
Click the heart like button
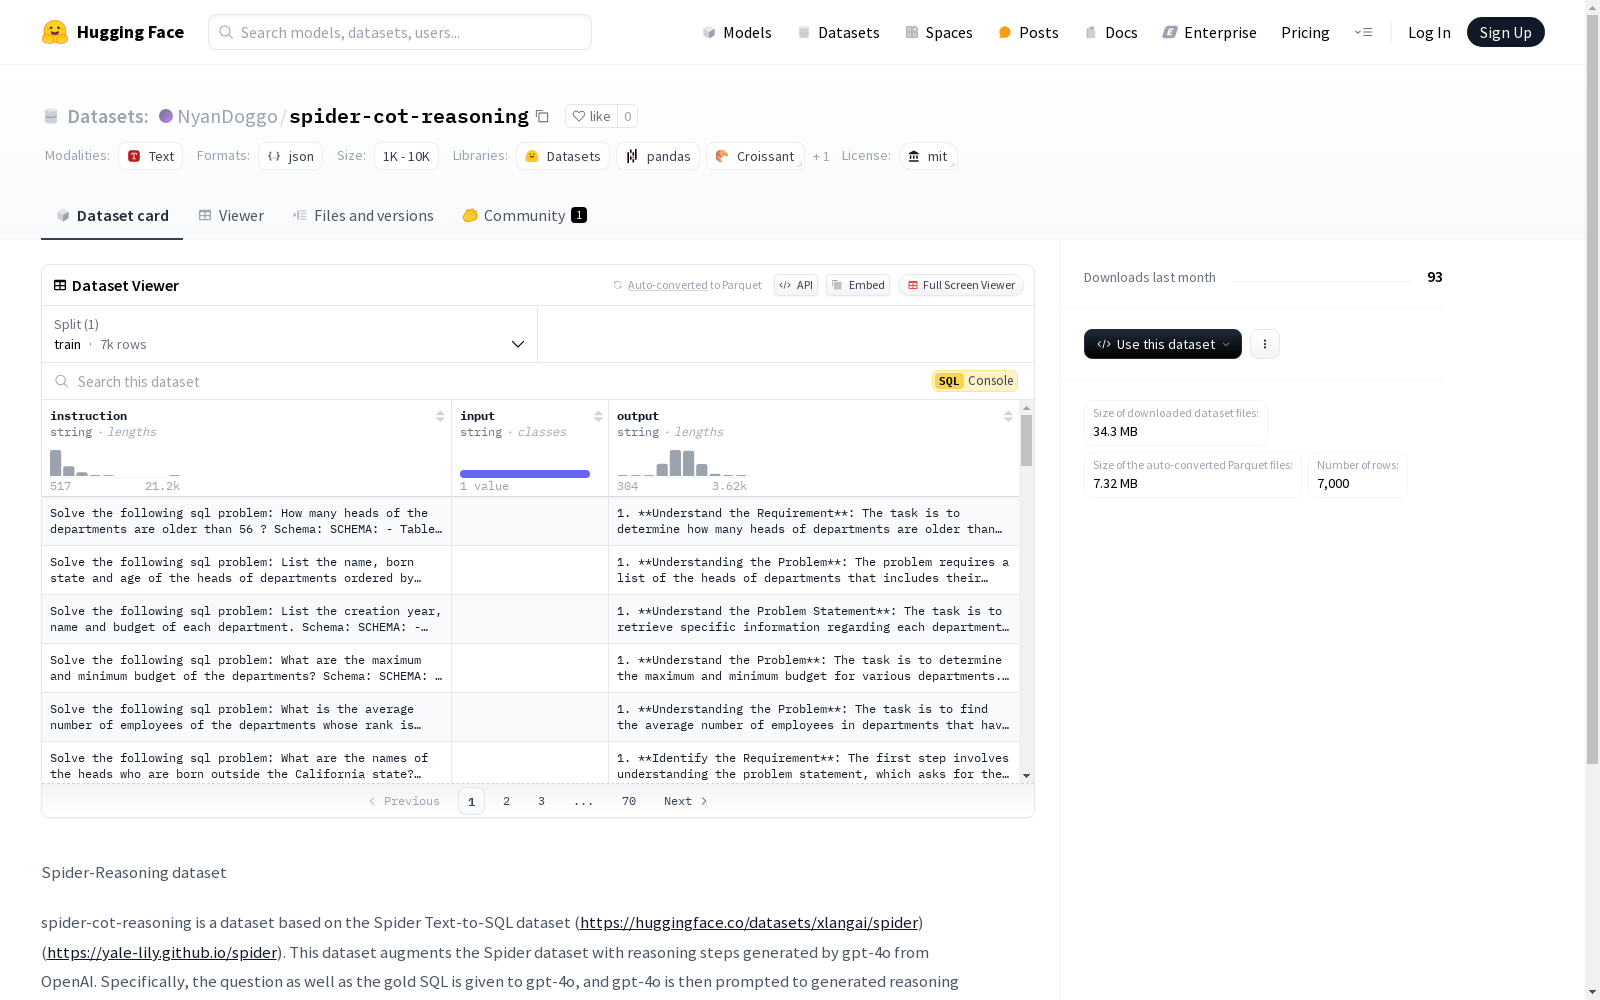(591, 116)
